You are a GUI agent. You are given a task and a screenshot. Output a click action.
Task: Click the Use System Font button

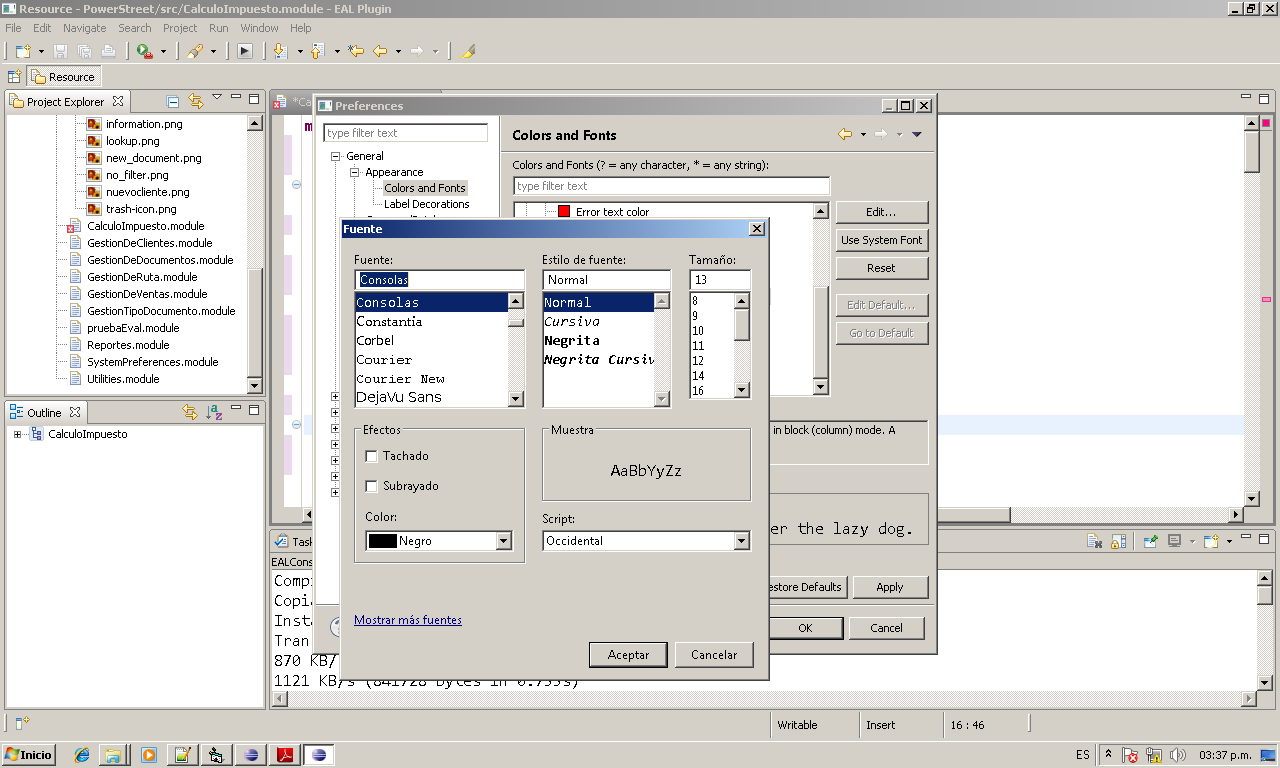tap(882, 240)
